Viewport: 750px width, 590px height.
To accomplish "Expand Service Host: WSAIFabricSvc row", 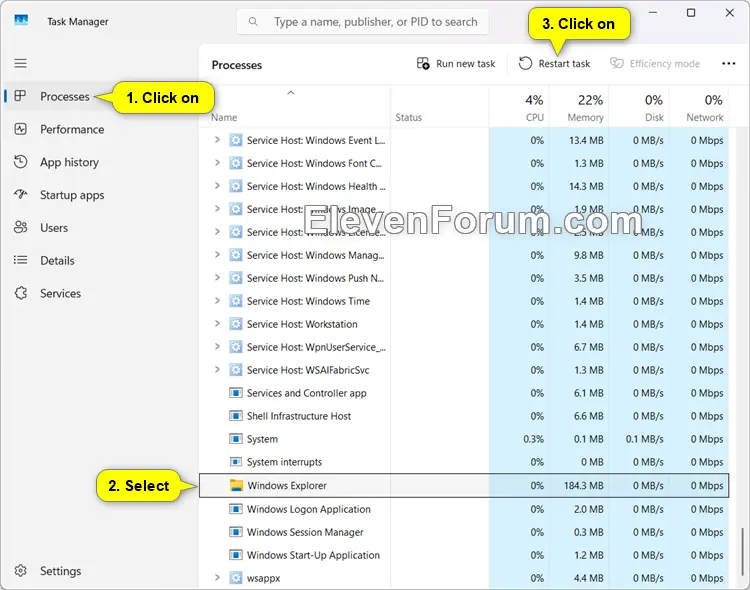I will [217, 369].
